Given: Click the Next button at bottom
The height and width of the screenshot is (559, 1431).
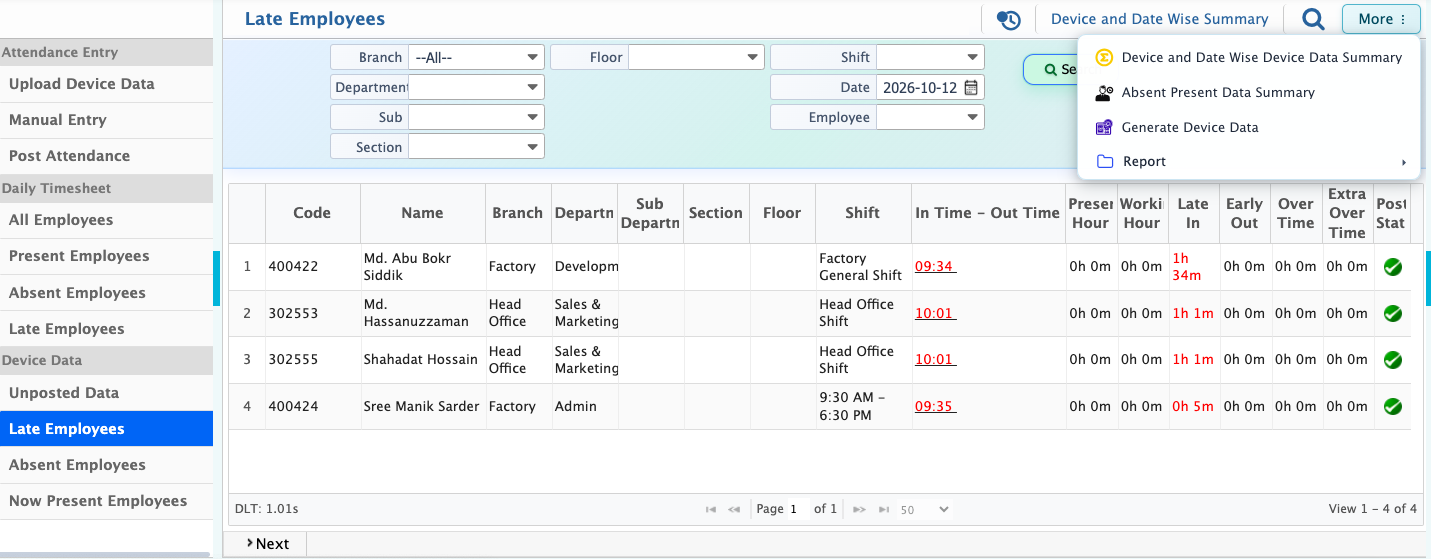Looking at the screenshot, I should [x=267, y=544].
